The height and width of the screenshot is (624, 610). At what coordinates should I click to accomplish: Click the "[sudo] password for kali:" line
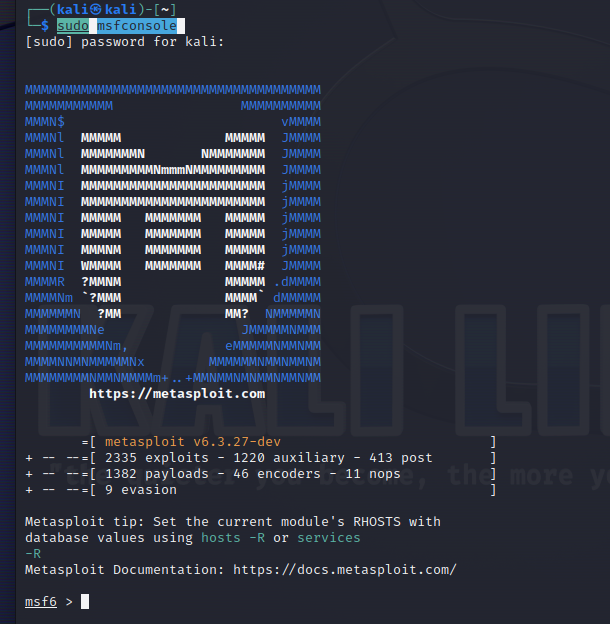point(125,41)
